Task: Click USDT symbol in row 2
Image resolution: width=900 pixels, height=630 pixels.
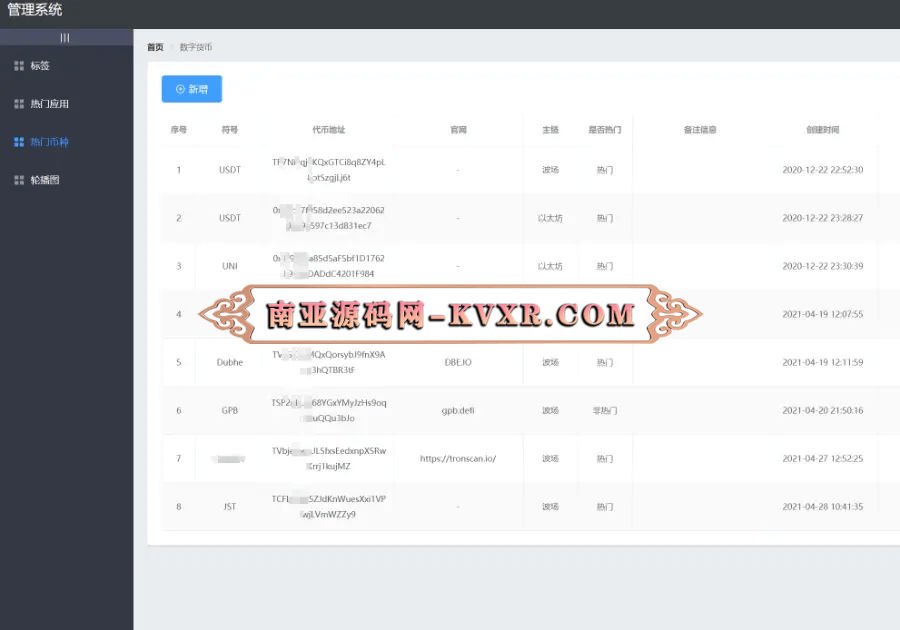Action: tap(230, 218)
